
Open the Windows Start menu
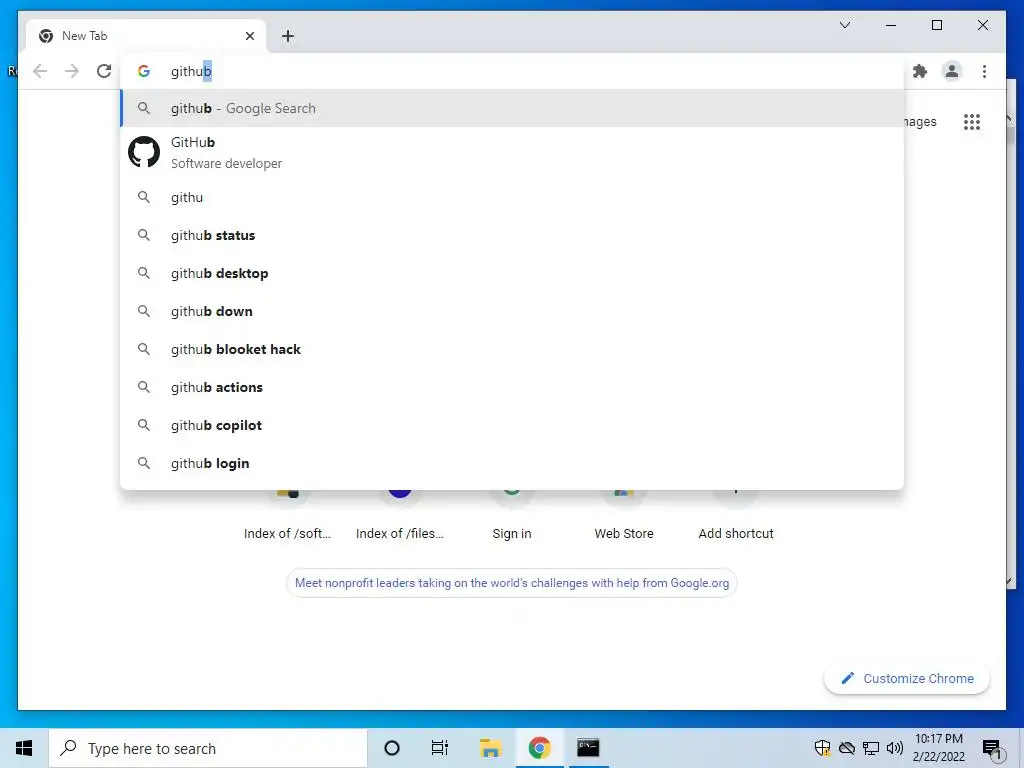click(24, 748)
